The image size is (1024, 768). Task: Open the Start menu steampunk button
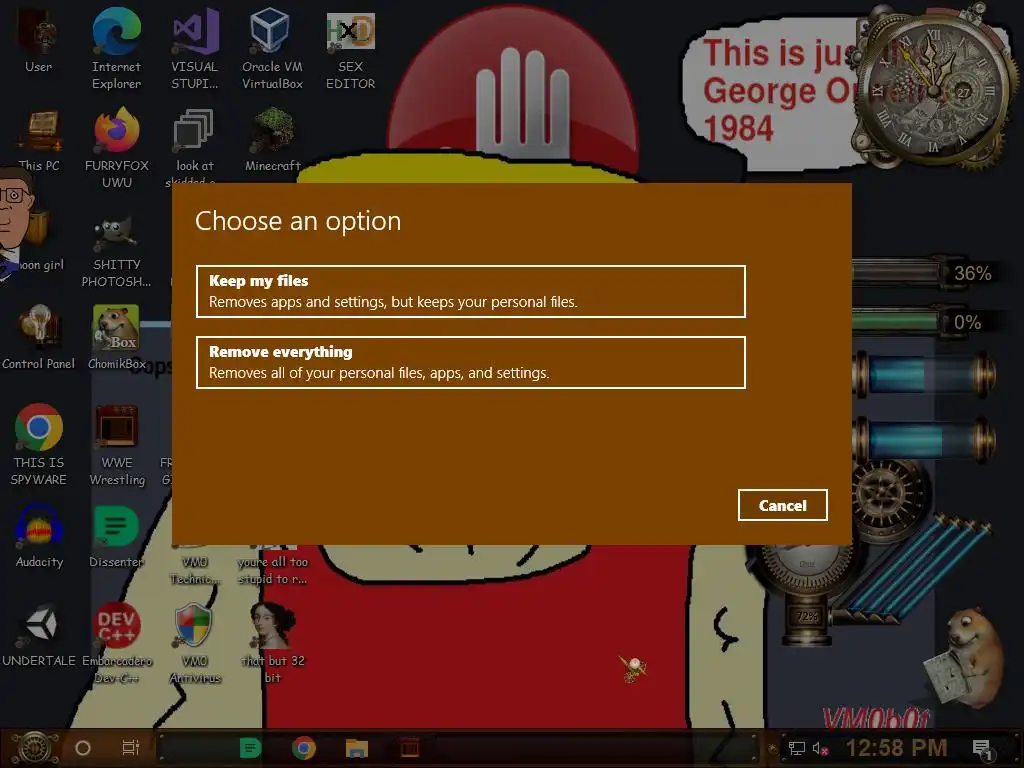(x=35, y=748)
